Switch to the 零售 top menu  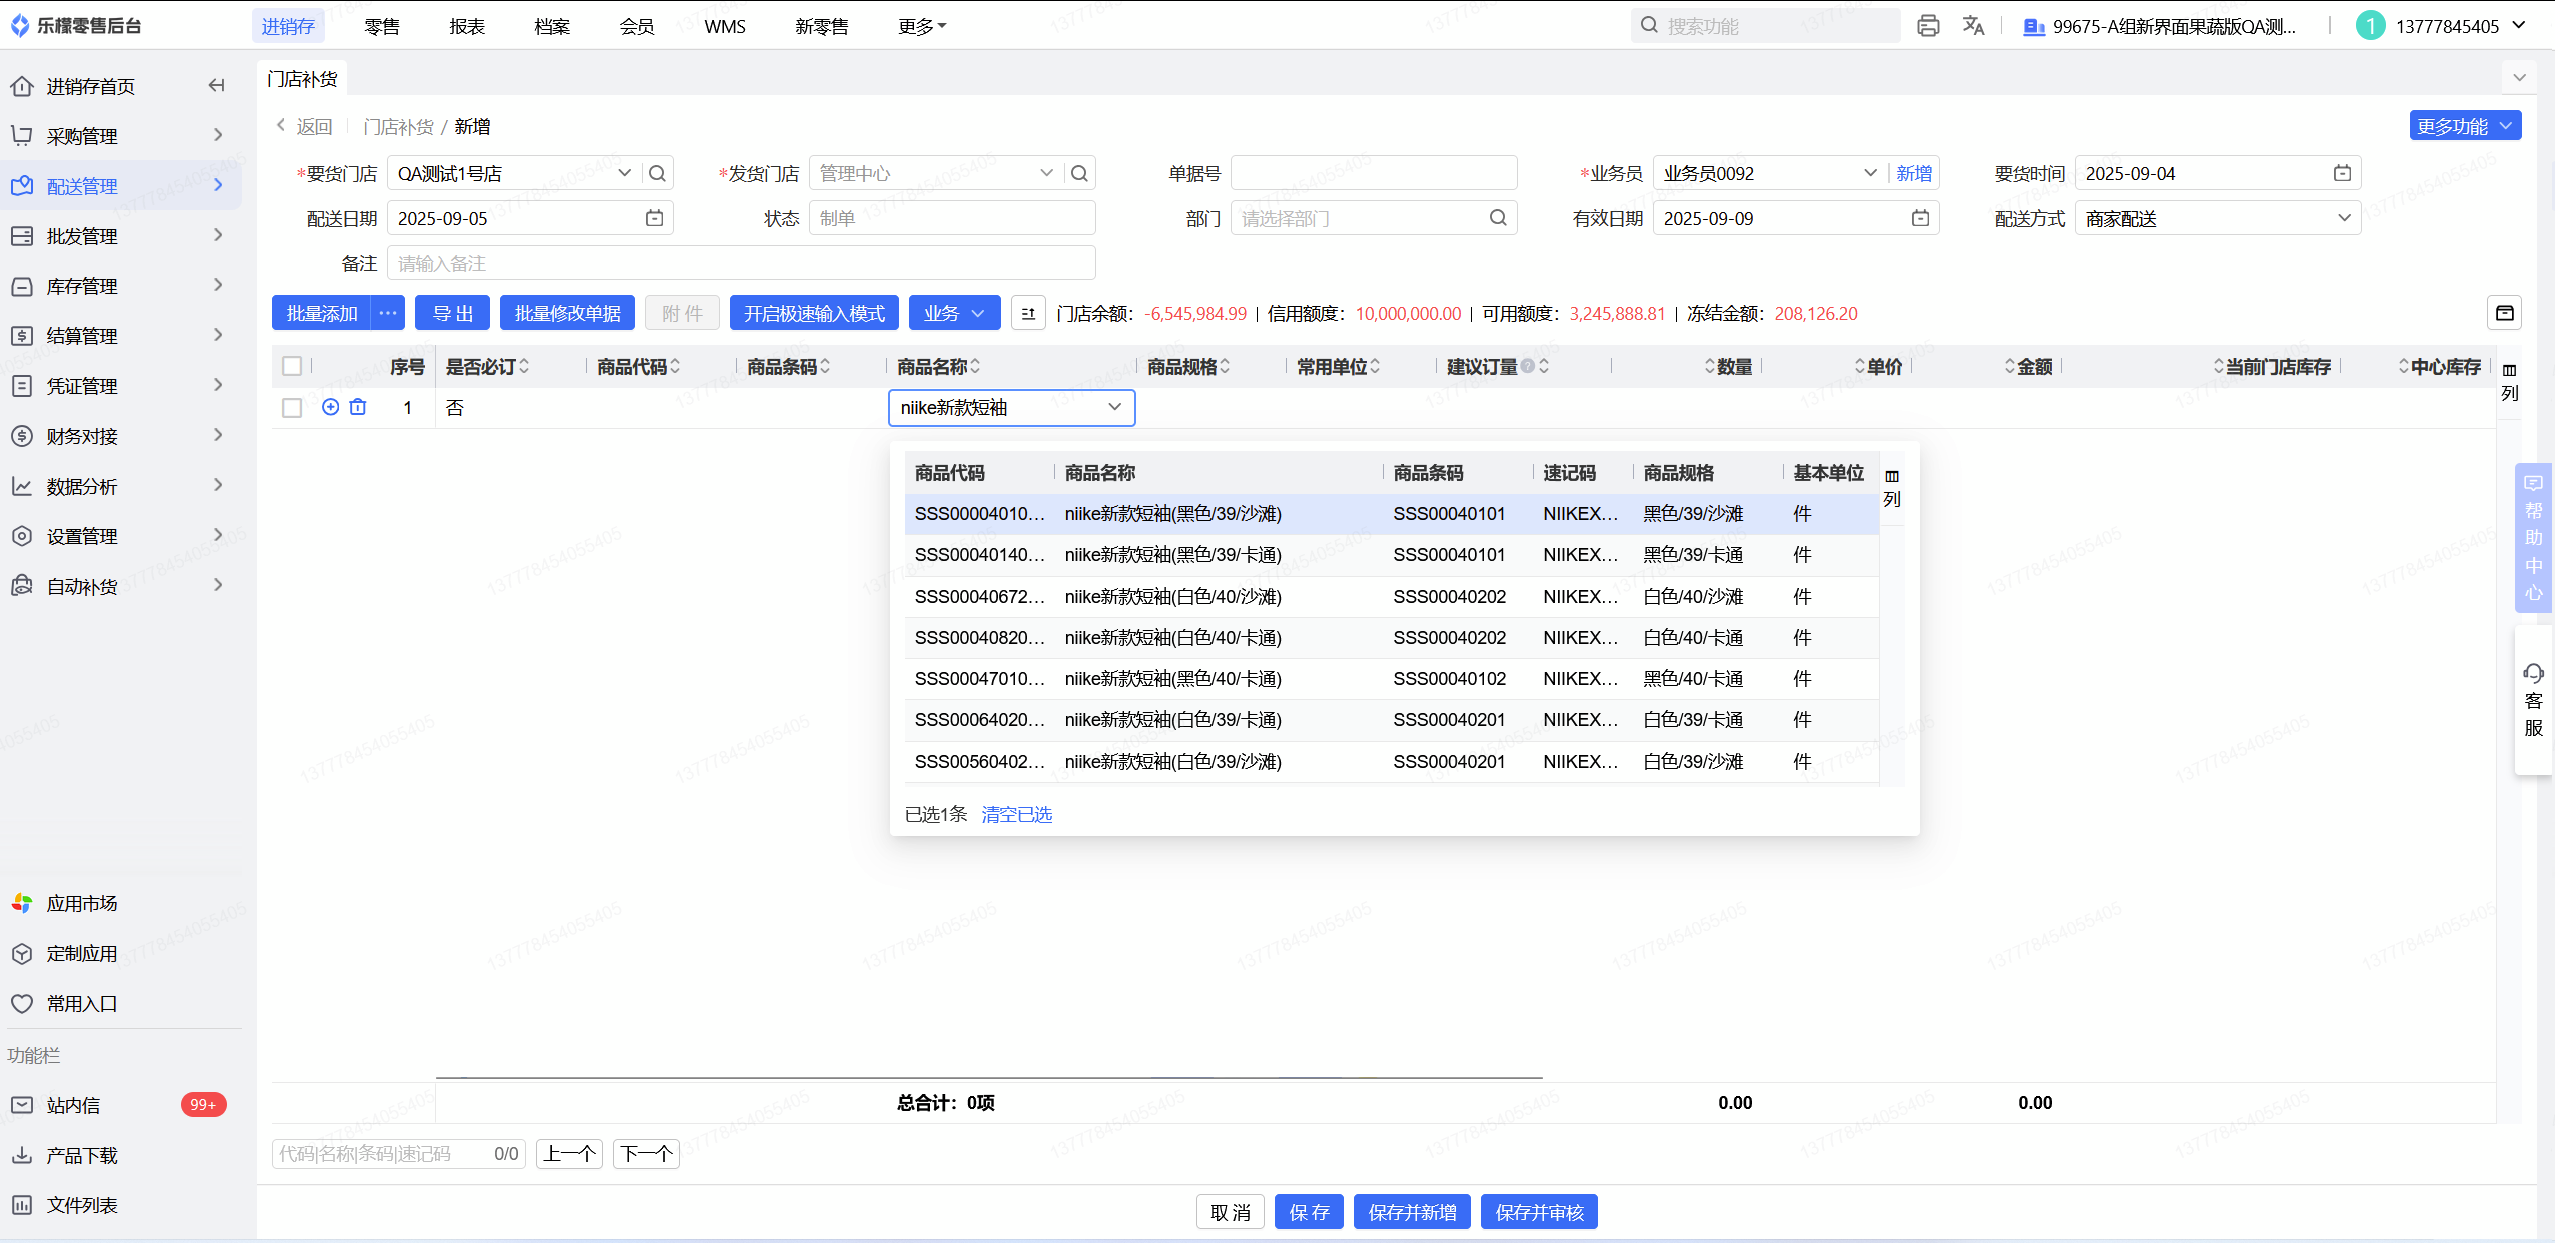pos(382,26)
